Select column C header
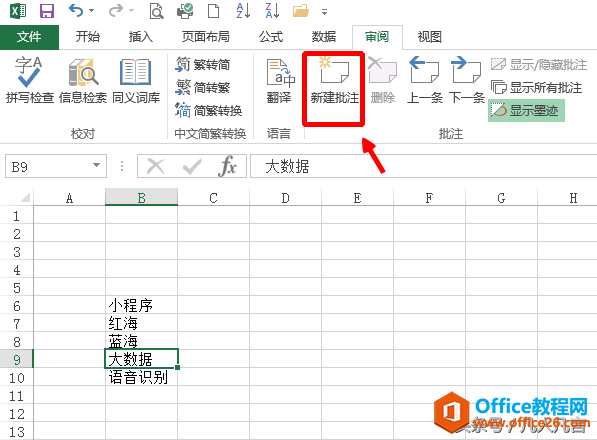597x440 pixels. pyautogui.click(x=214, y=198)
